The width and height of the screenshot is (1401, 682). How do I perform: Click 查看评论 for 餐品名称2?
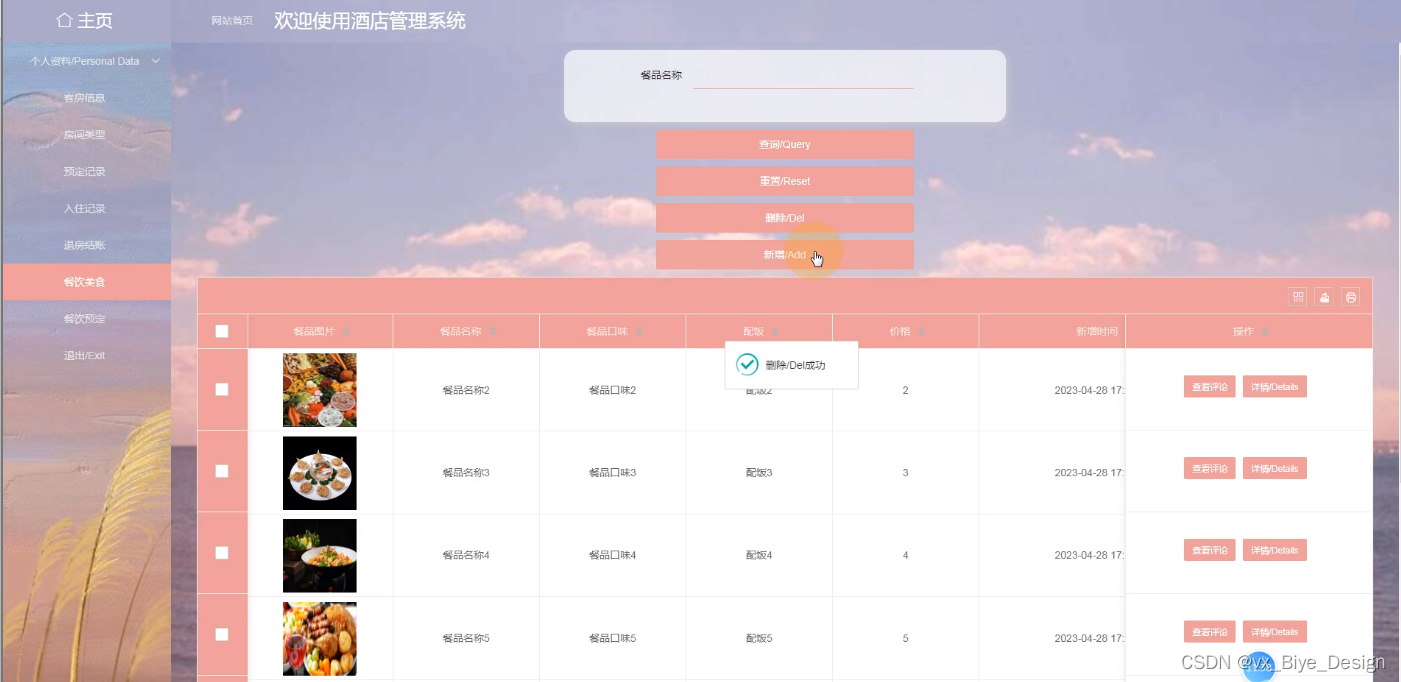click(1210, 386)
